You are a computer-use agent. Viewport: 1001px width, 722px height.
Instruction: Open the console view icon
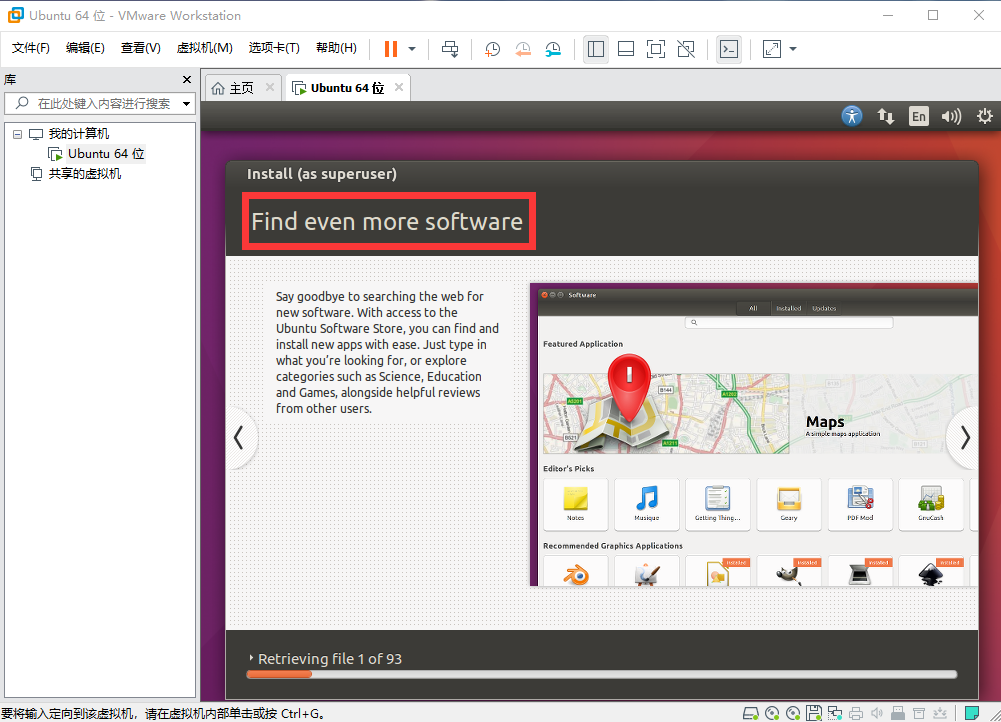pos(729,49)
